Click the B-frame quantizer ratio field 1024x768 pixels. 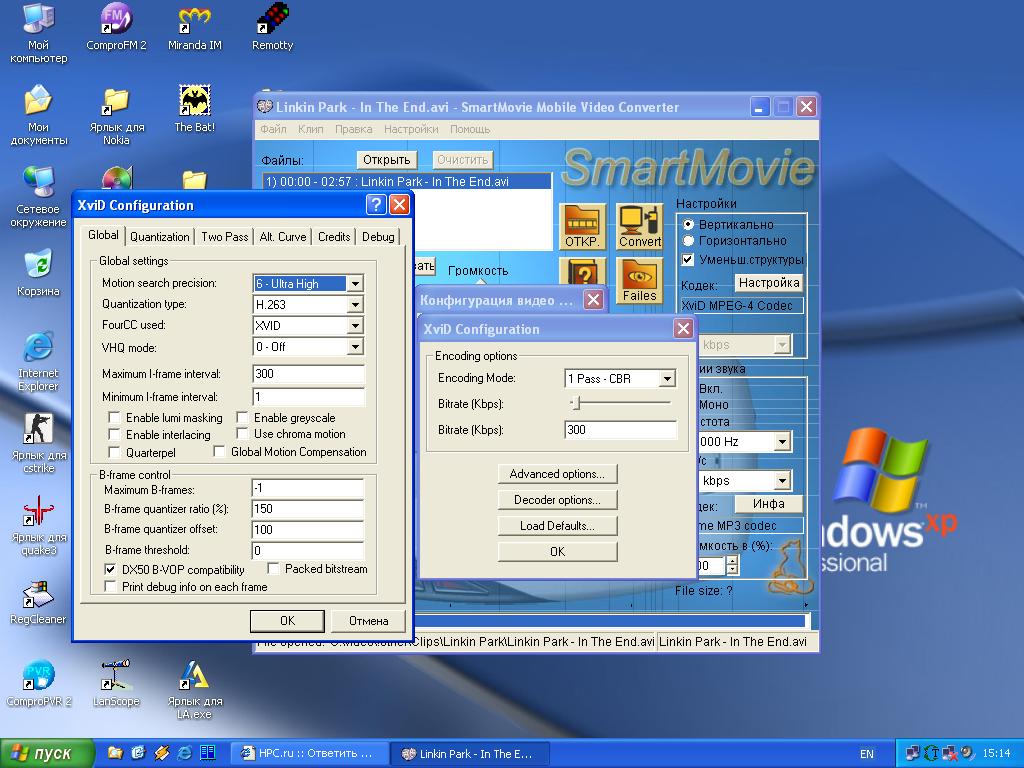tap(307, 509)
